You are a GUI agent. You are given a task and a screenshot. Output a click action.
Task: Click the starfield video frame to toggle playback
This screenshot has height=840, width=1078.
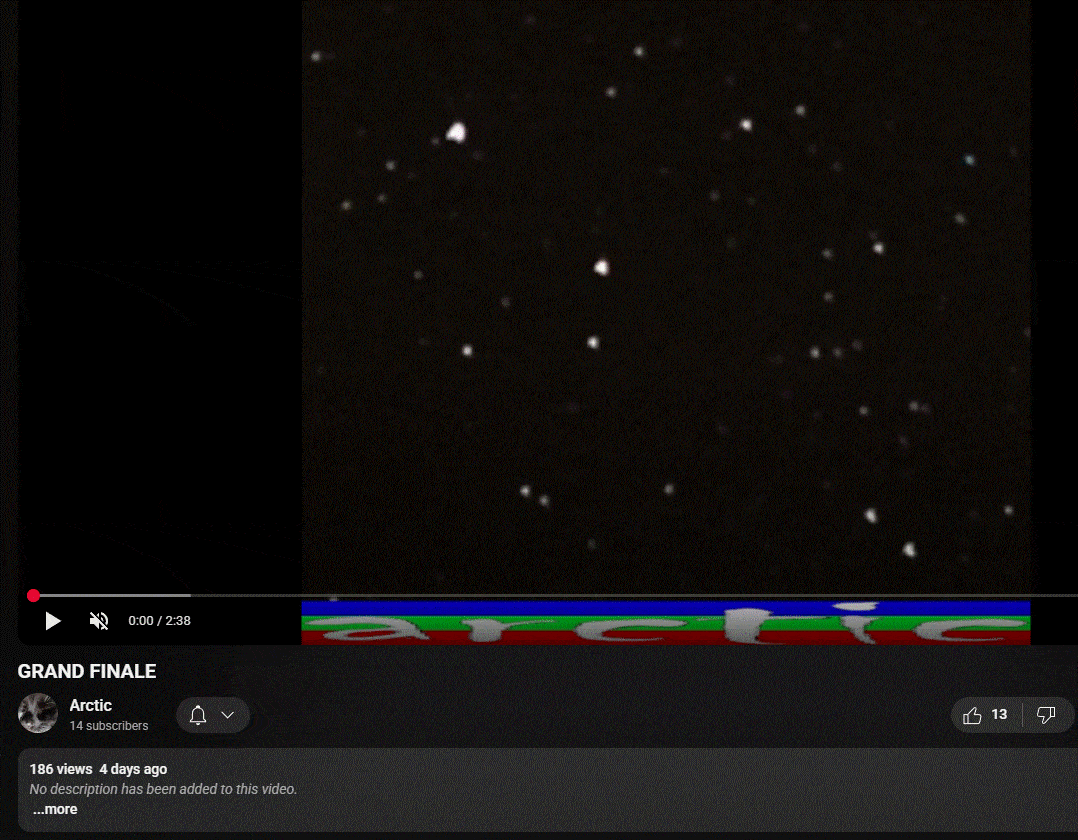pos(665,300)
